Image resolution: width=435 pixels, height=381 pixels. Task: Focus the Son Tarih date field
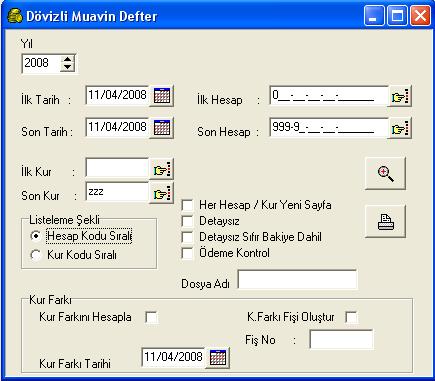coord(117,128)
